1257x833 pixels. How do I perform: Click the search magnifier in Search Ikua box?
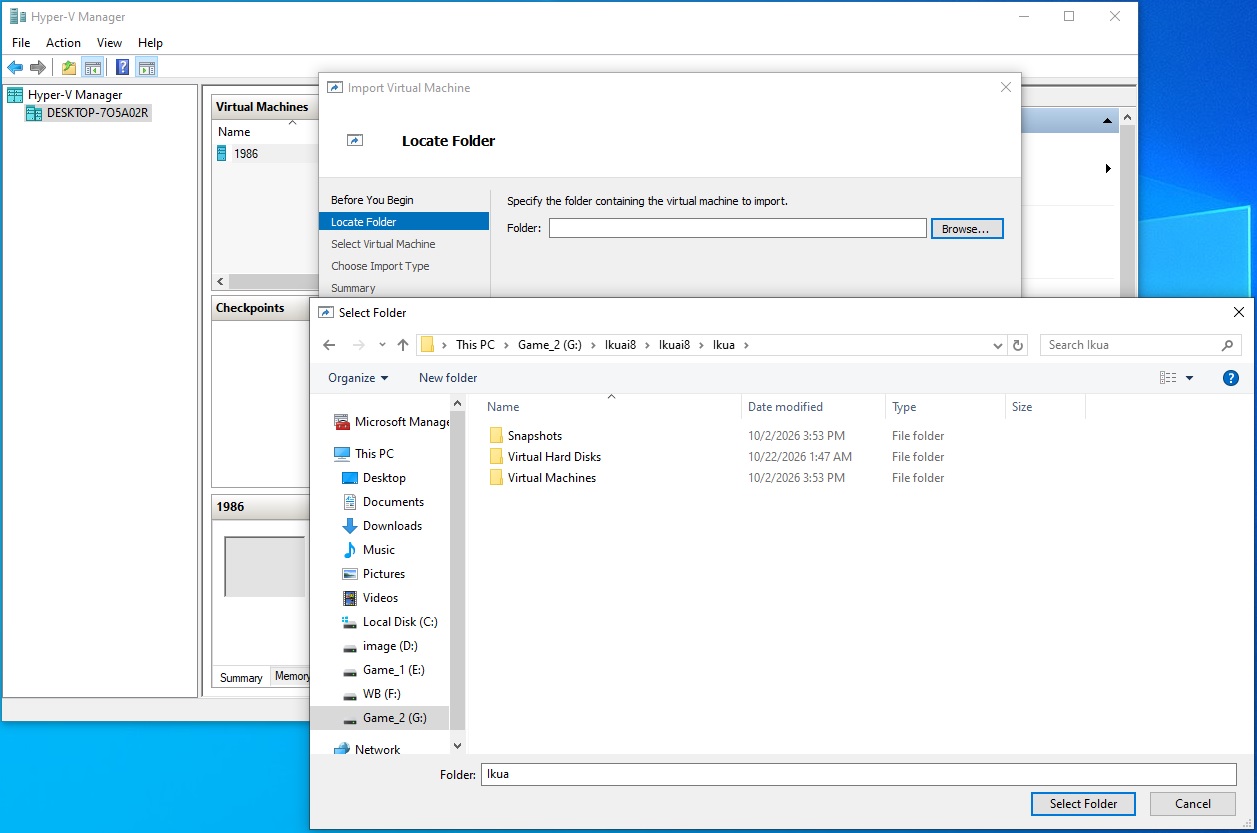click(1227, 345)
